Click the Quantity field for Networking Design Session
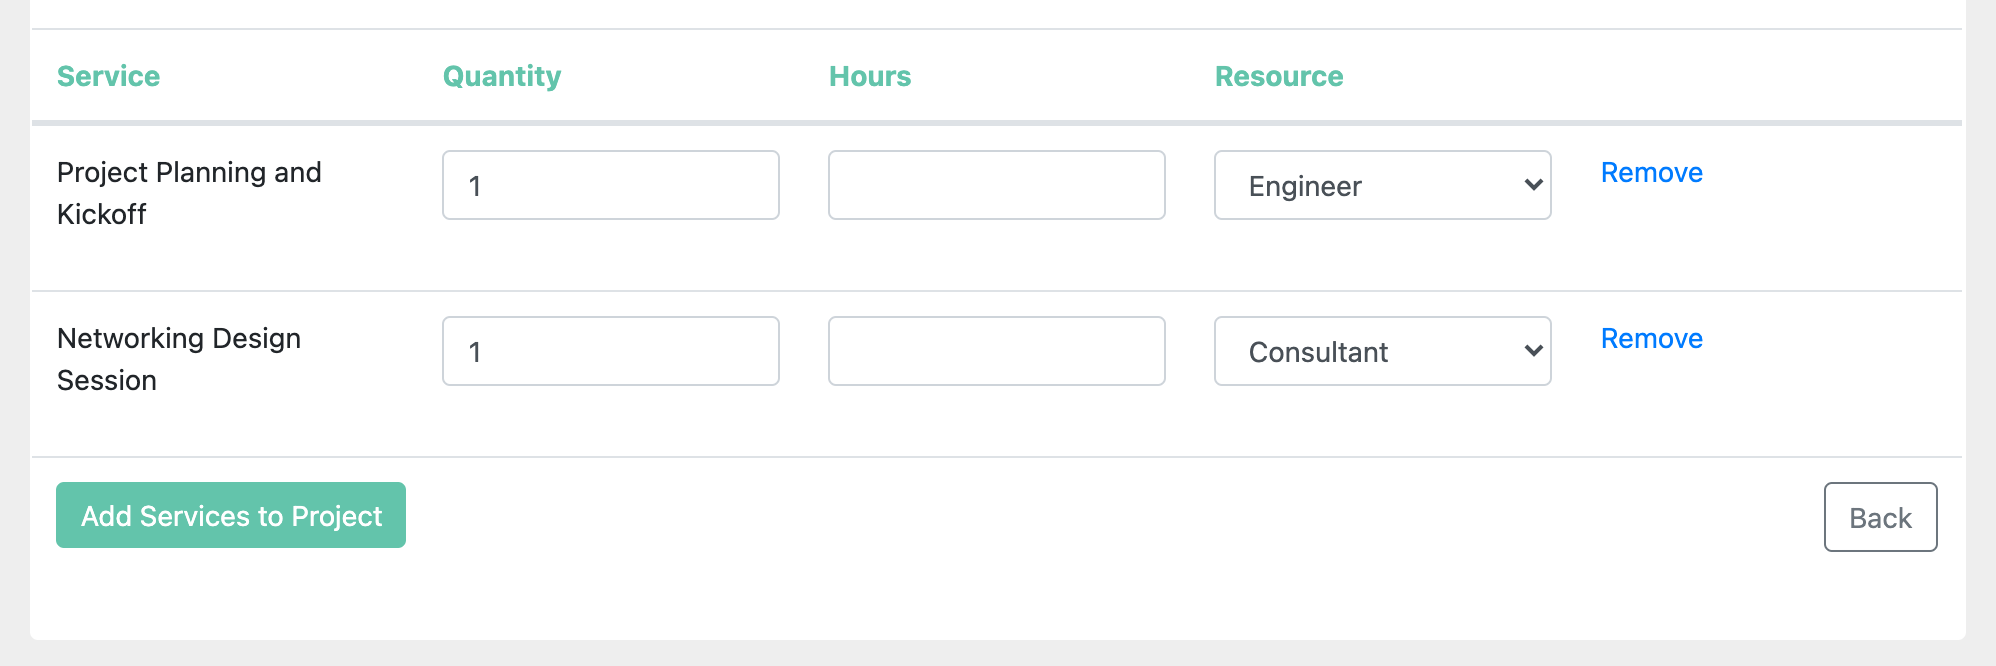The image size is (1996, 666). click(x=611, y=351)
